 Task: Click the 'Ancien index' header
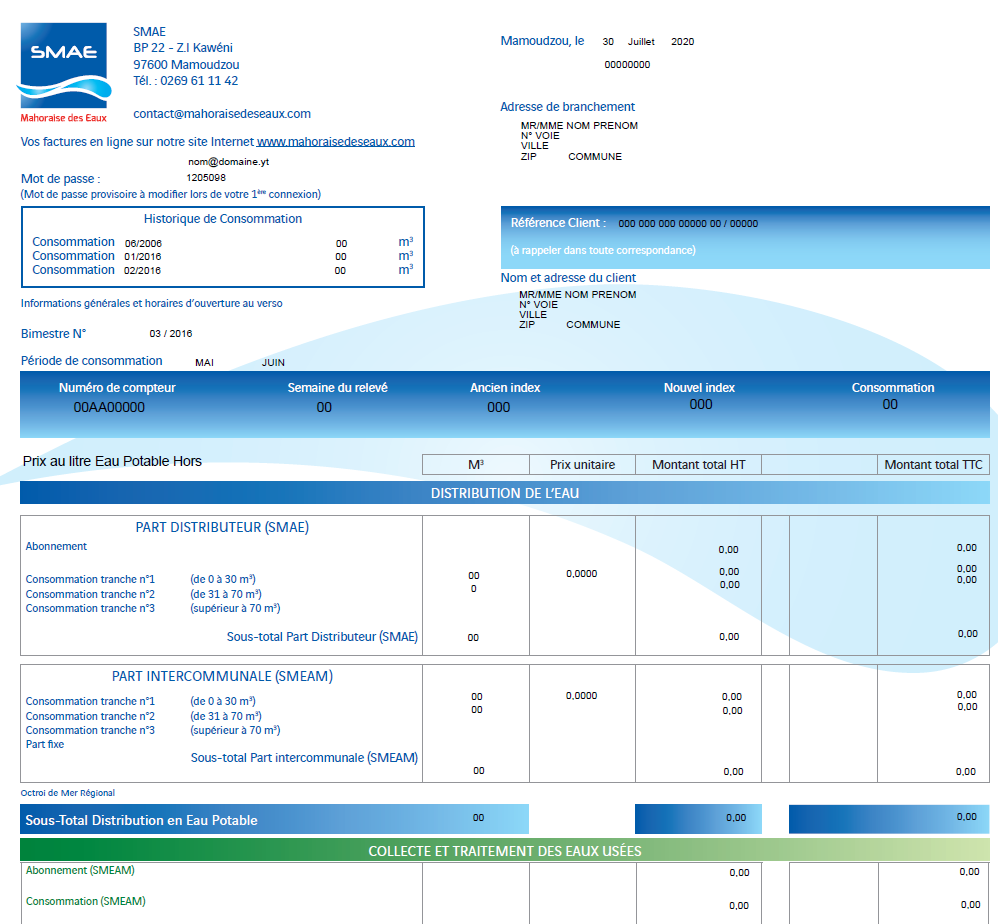[x=505, y=388]
